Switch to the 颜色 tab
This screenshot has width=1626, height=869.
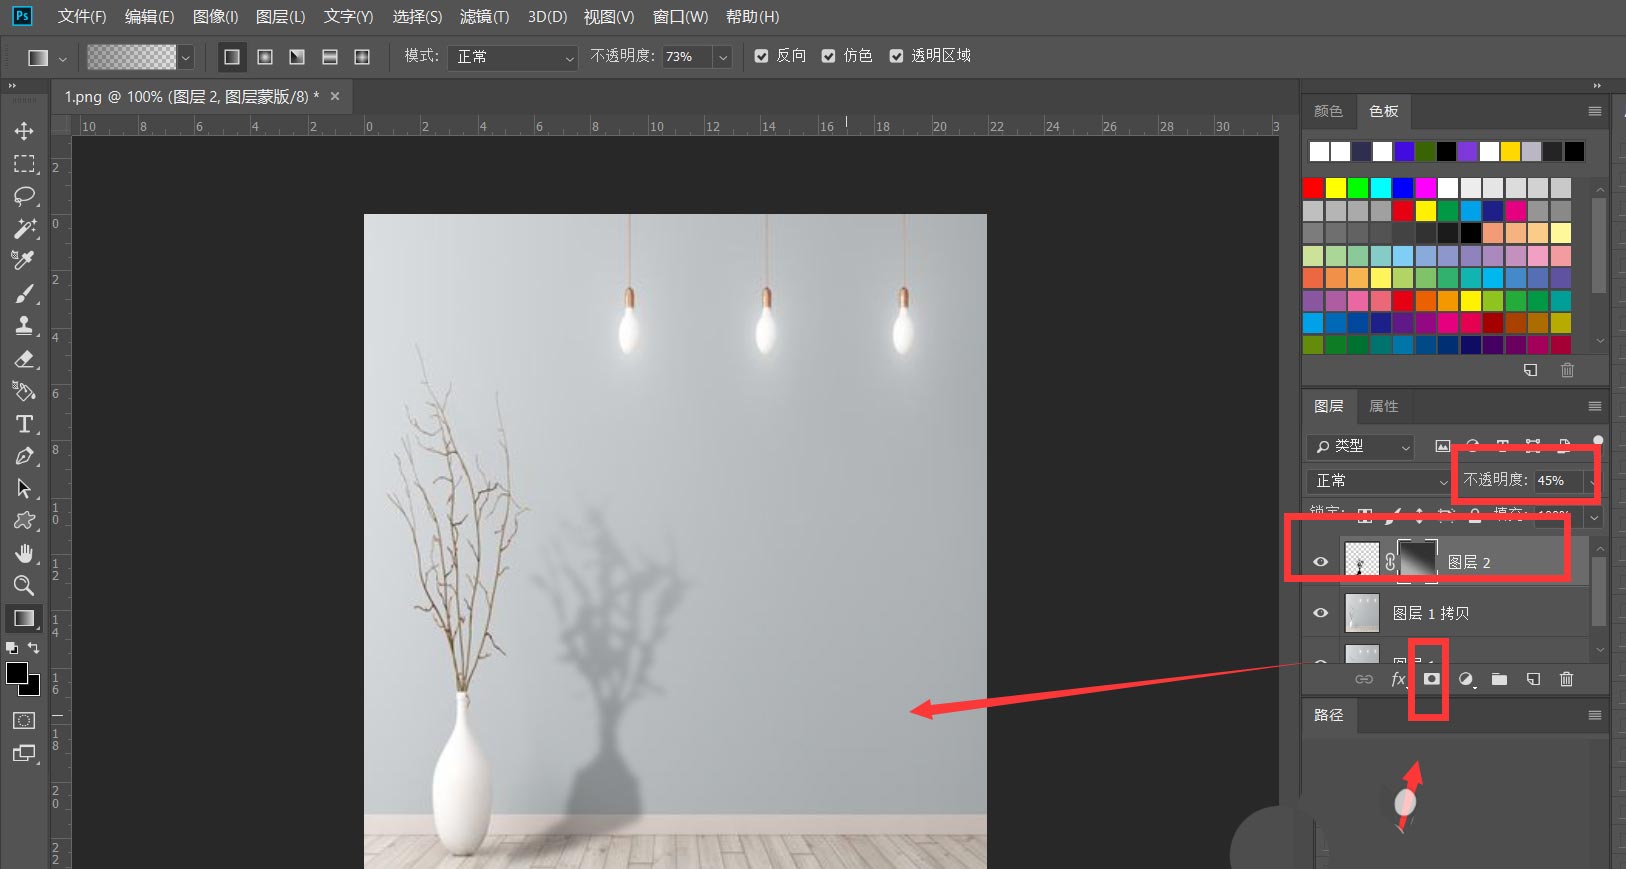[x=1328, y=111]
